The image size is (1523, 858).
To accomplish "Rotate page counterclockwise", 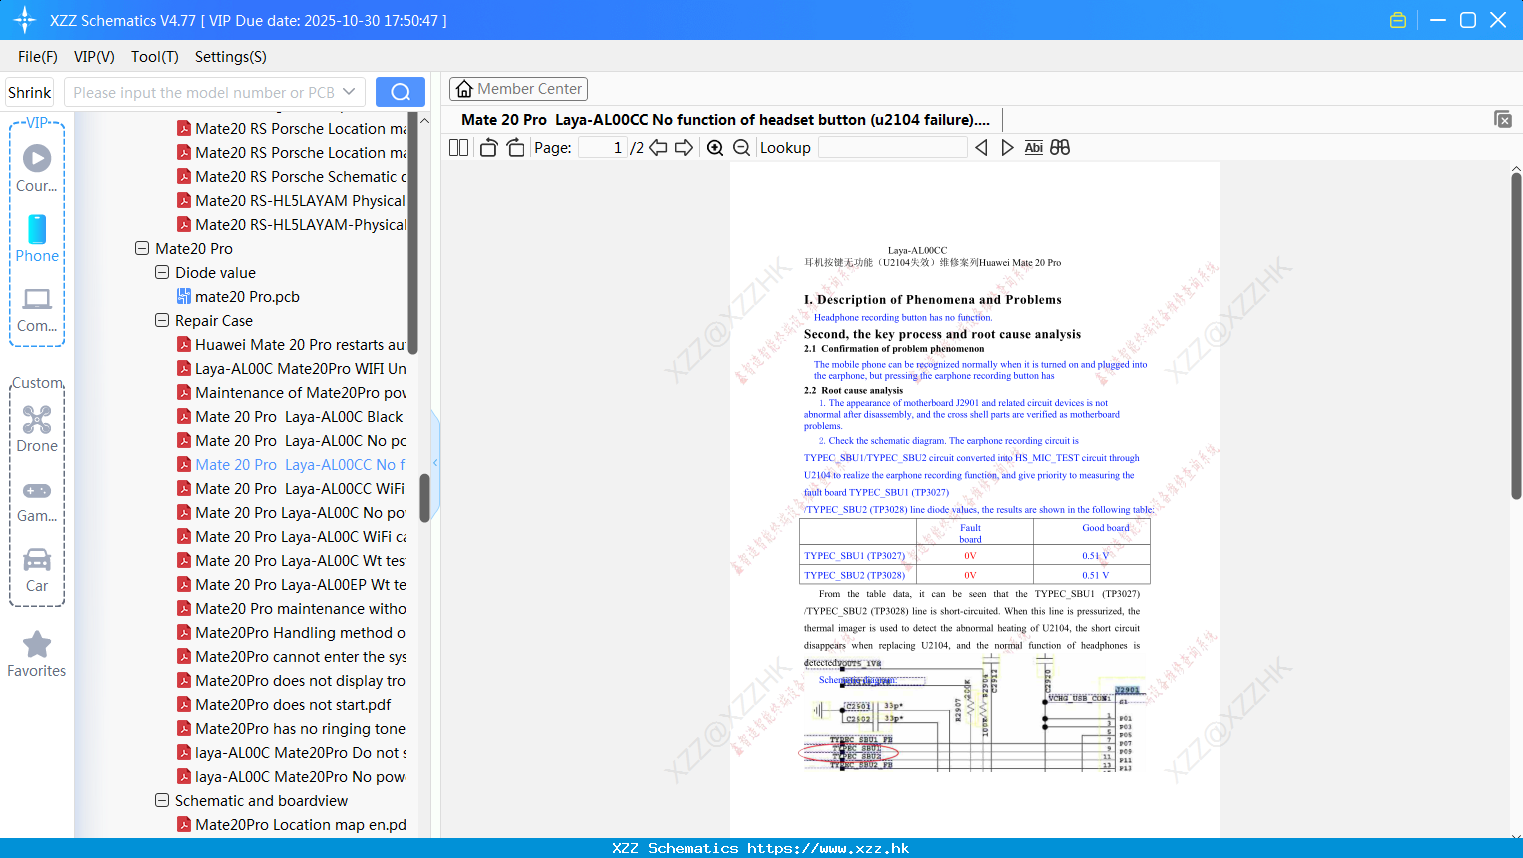I will pos(488,148).
